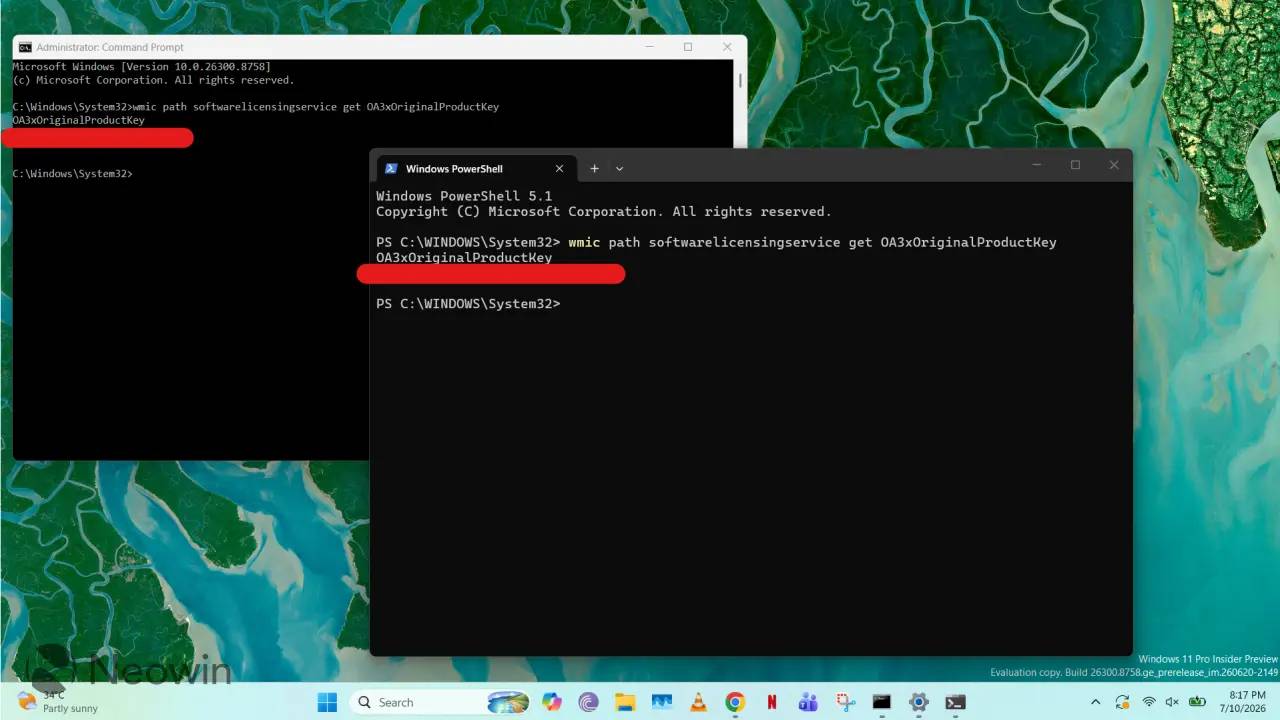Viewport: 1280px width, 720px height.
Task: Click 'Windows PowerShell 5.1' header text
Action: (x=464, y=196)
